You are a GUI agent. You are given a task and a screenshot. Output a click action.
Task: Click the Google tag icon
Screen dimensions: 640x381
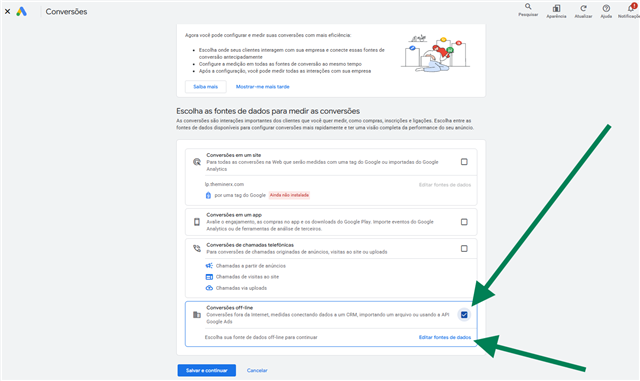coord(208,195)
